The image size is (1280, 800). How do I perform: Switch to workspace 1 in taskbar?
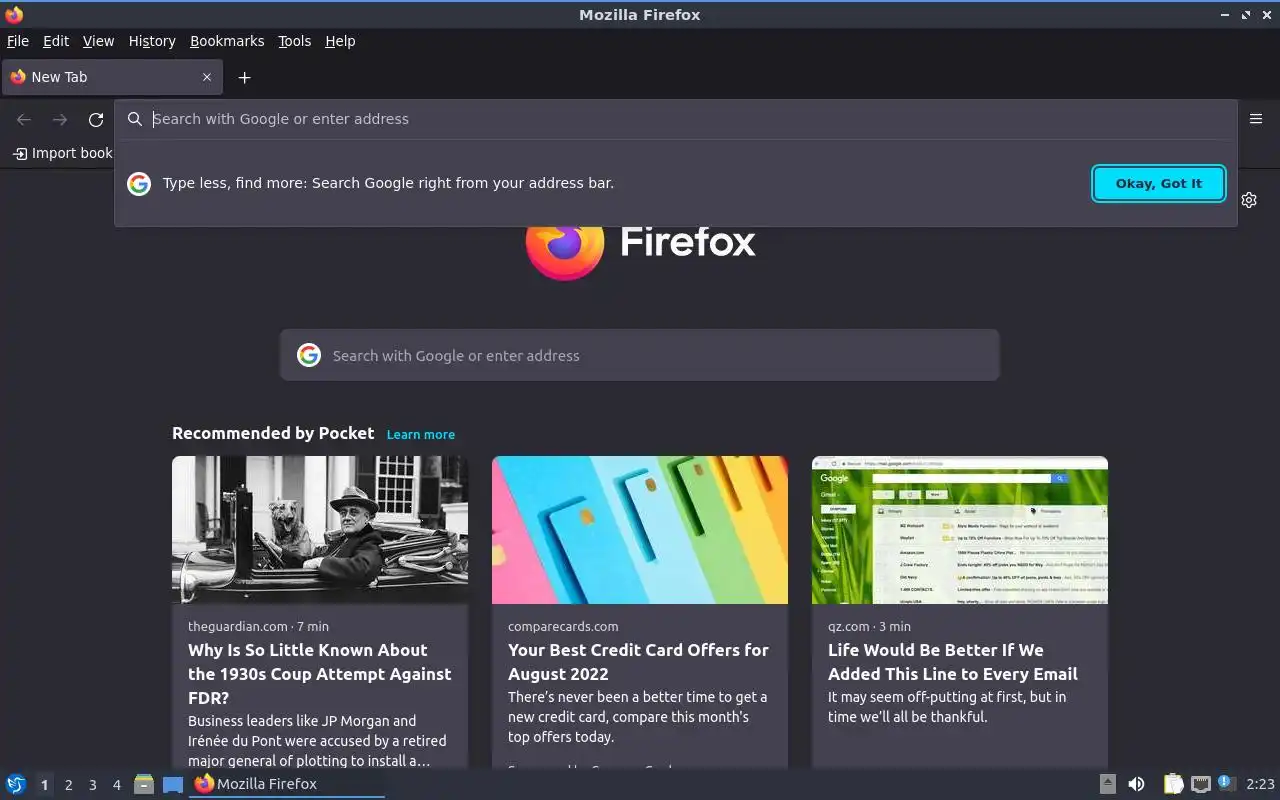(x=44, y=785)
